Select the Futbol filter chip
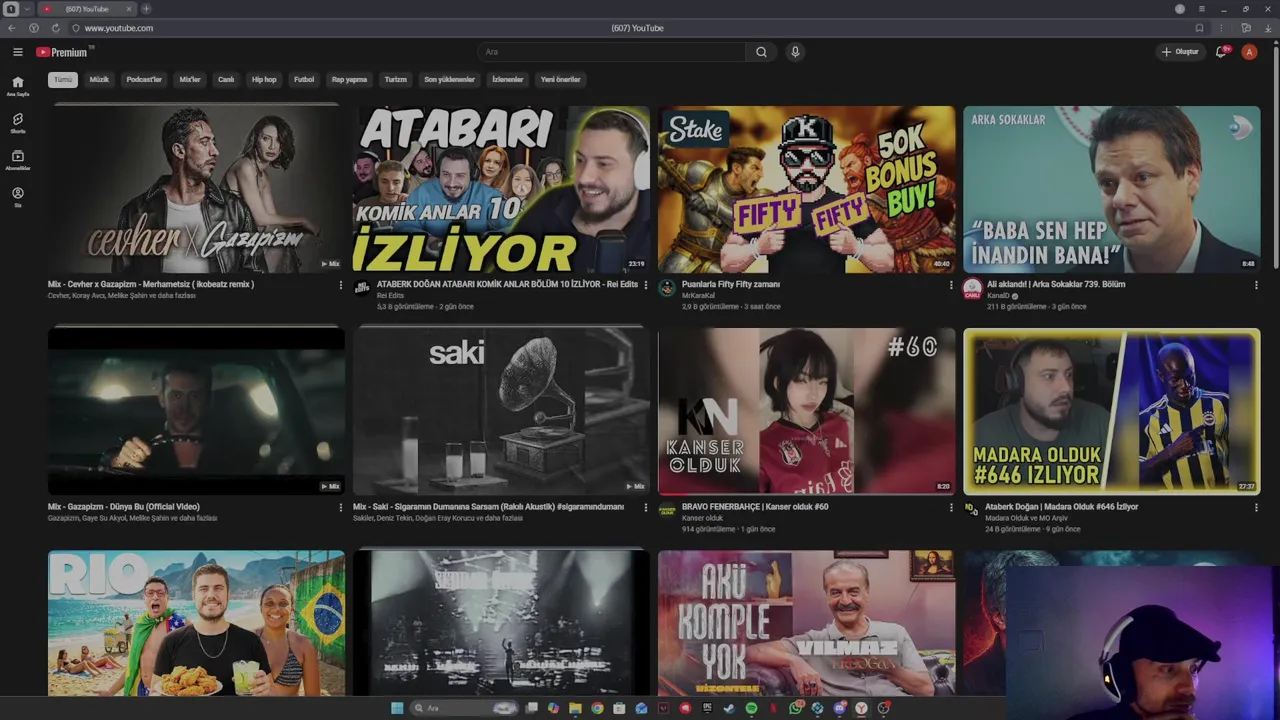The height and width of the screenshot is (720, 1280). point(304,79)
